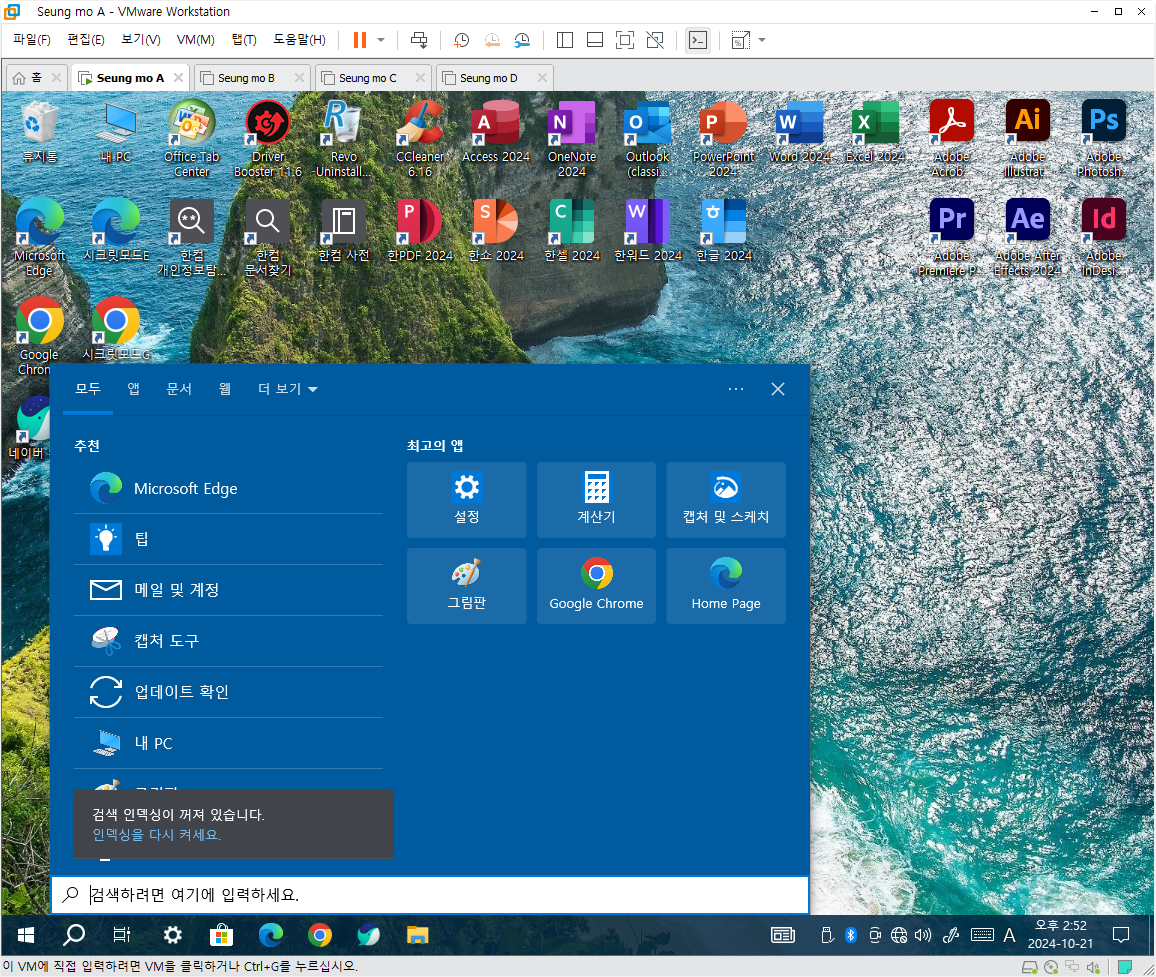
Task: Open 캡처 도구 from recommended list
Action: tap(229, 641)
